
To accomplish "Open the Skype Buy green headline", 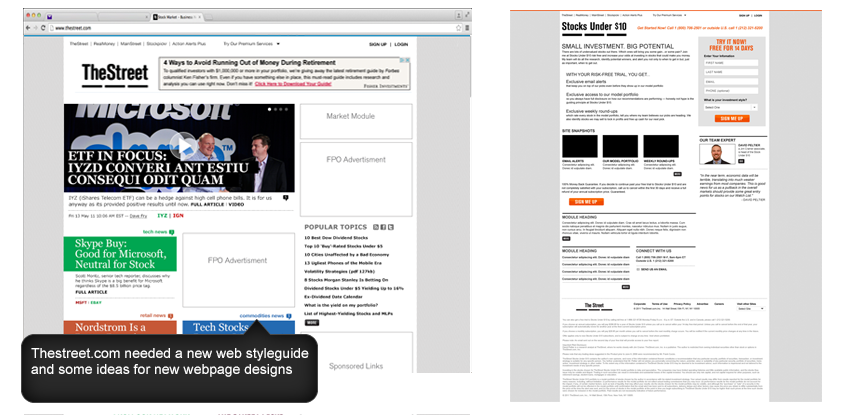I will (120, 254).
